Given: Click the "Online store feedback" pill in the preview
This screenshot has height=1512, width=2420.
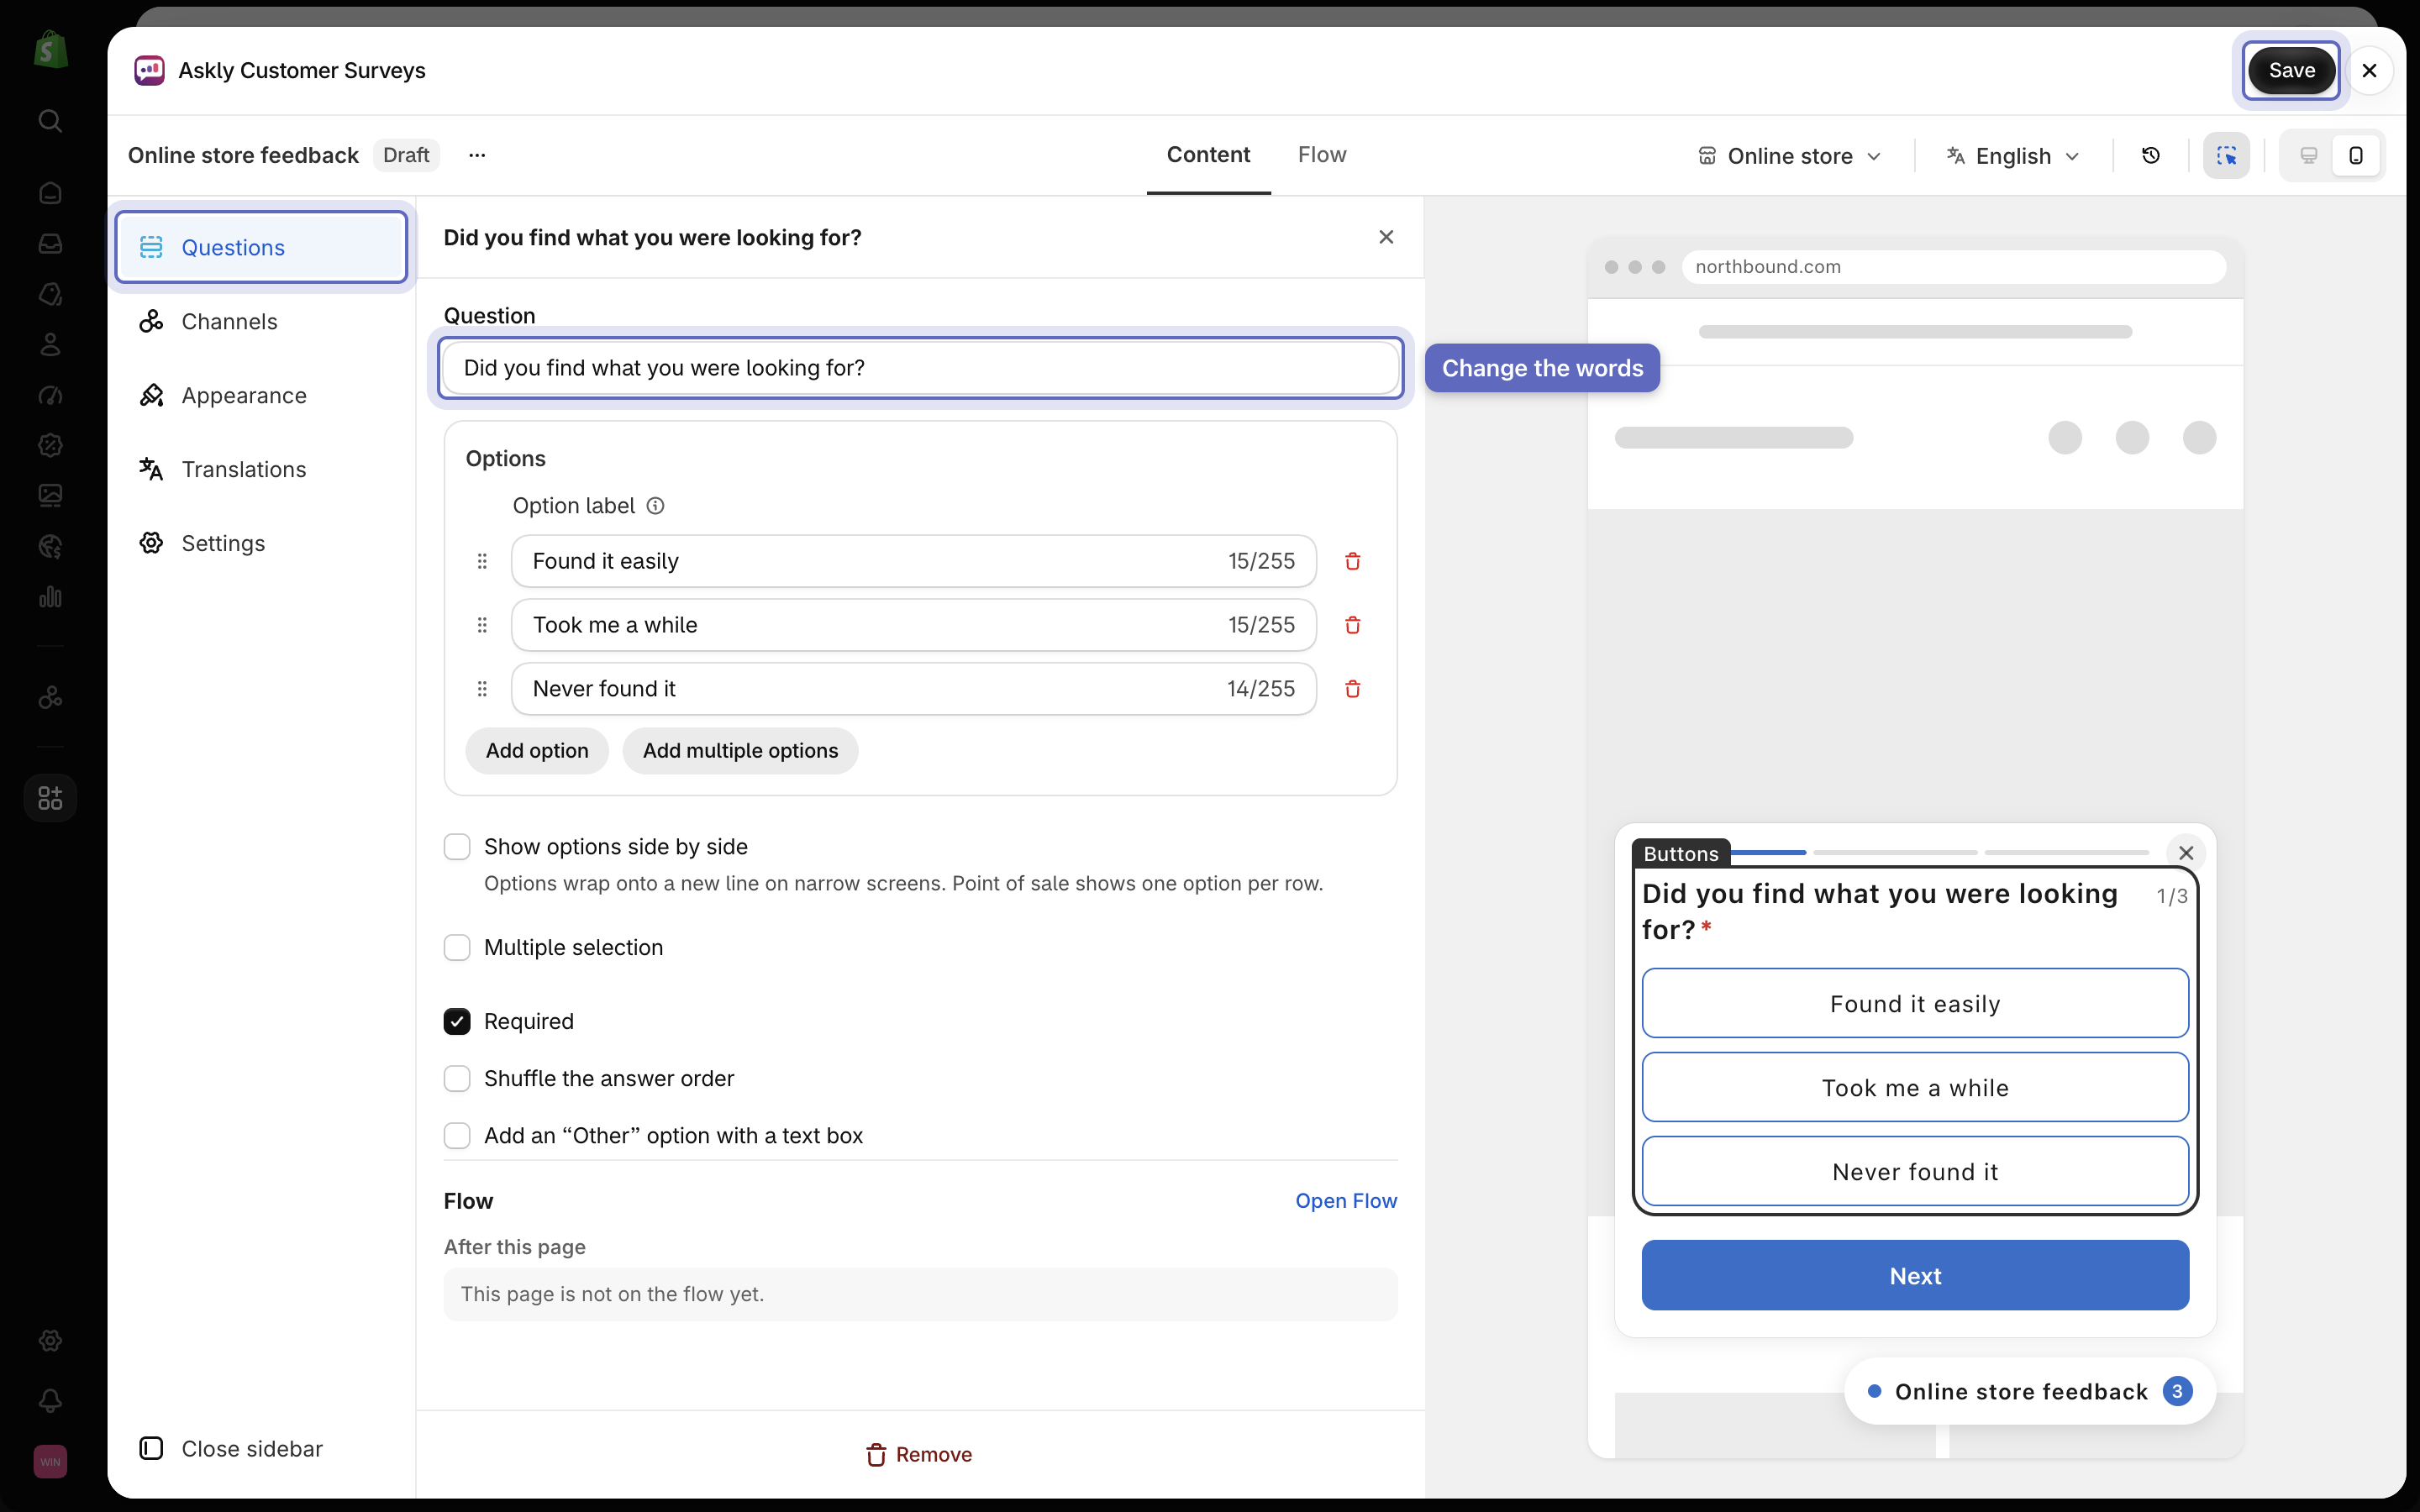Looking at the screenshot, I should [2030, 1392].
